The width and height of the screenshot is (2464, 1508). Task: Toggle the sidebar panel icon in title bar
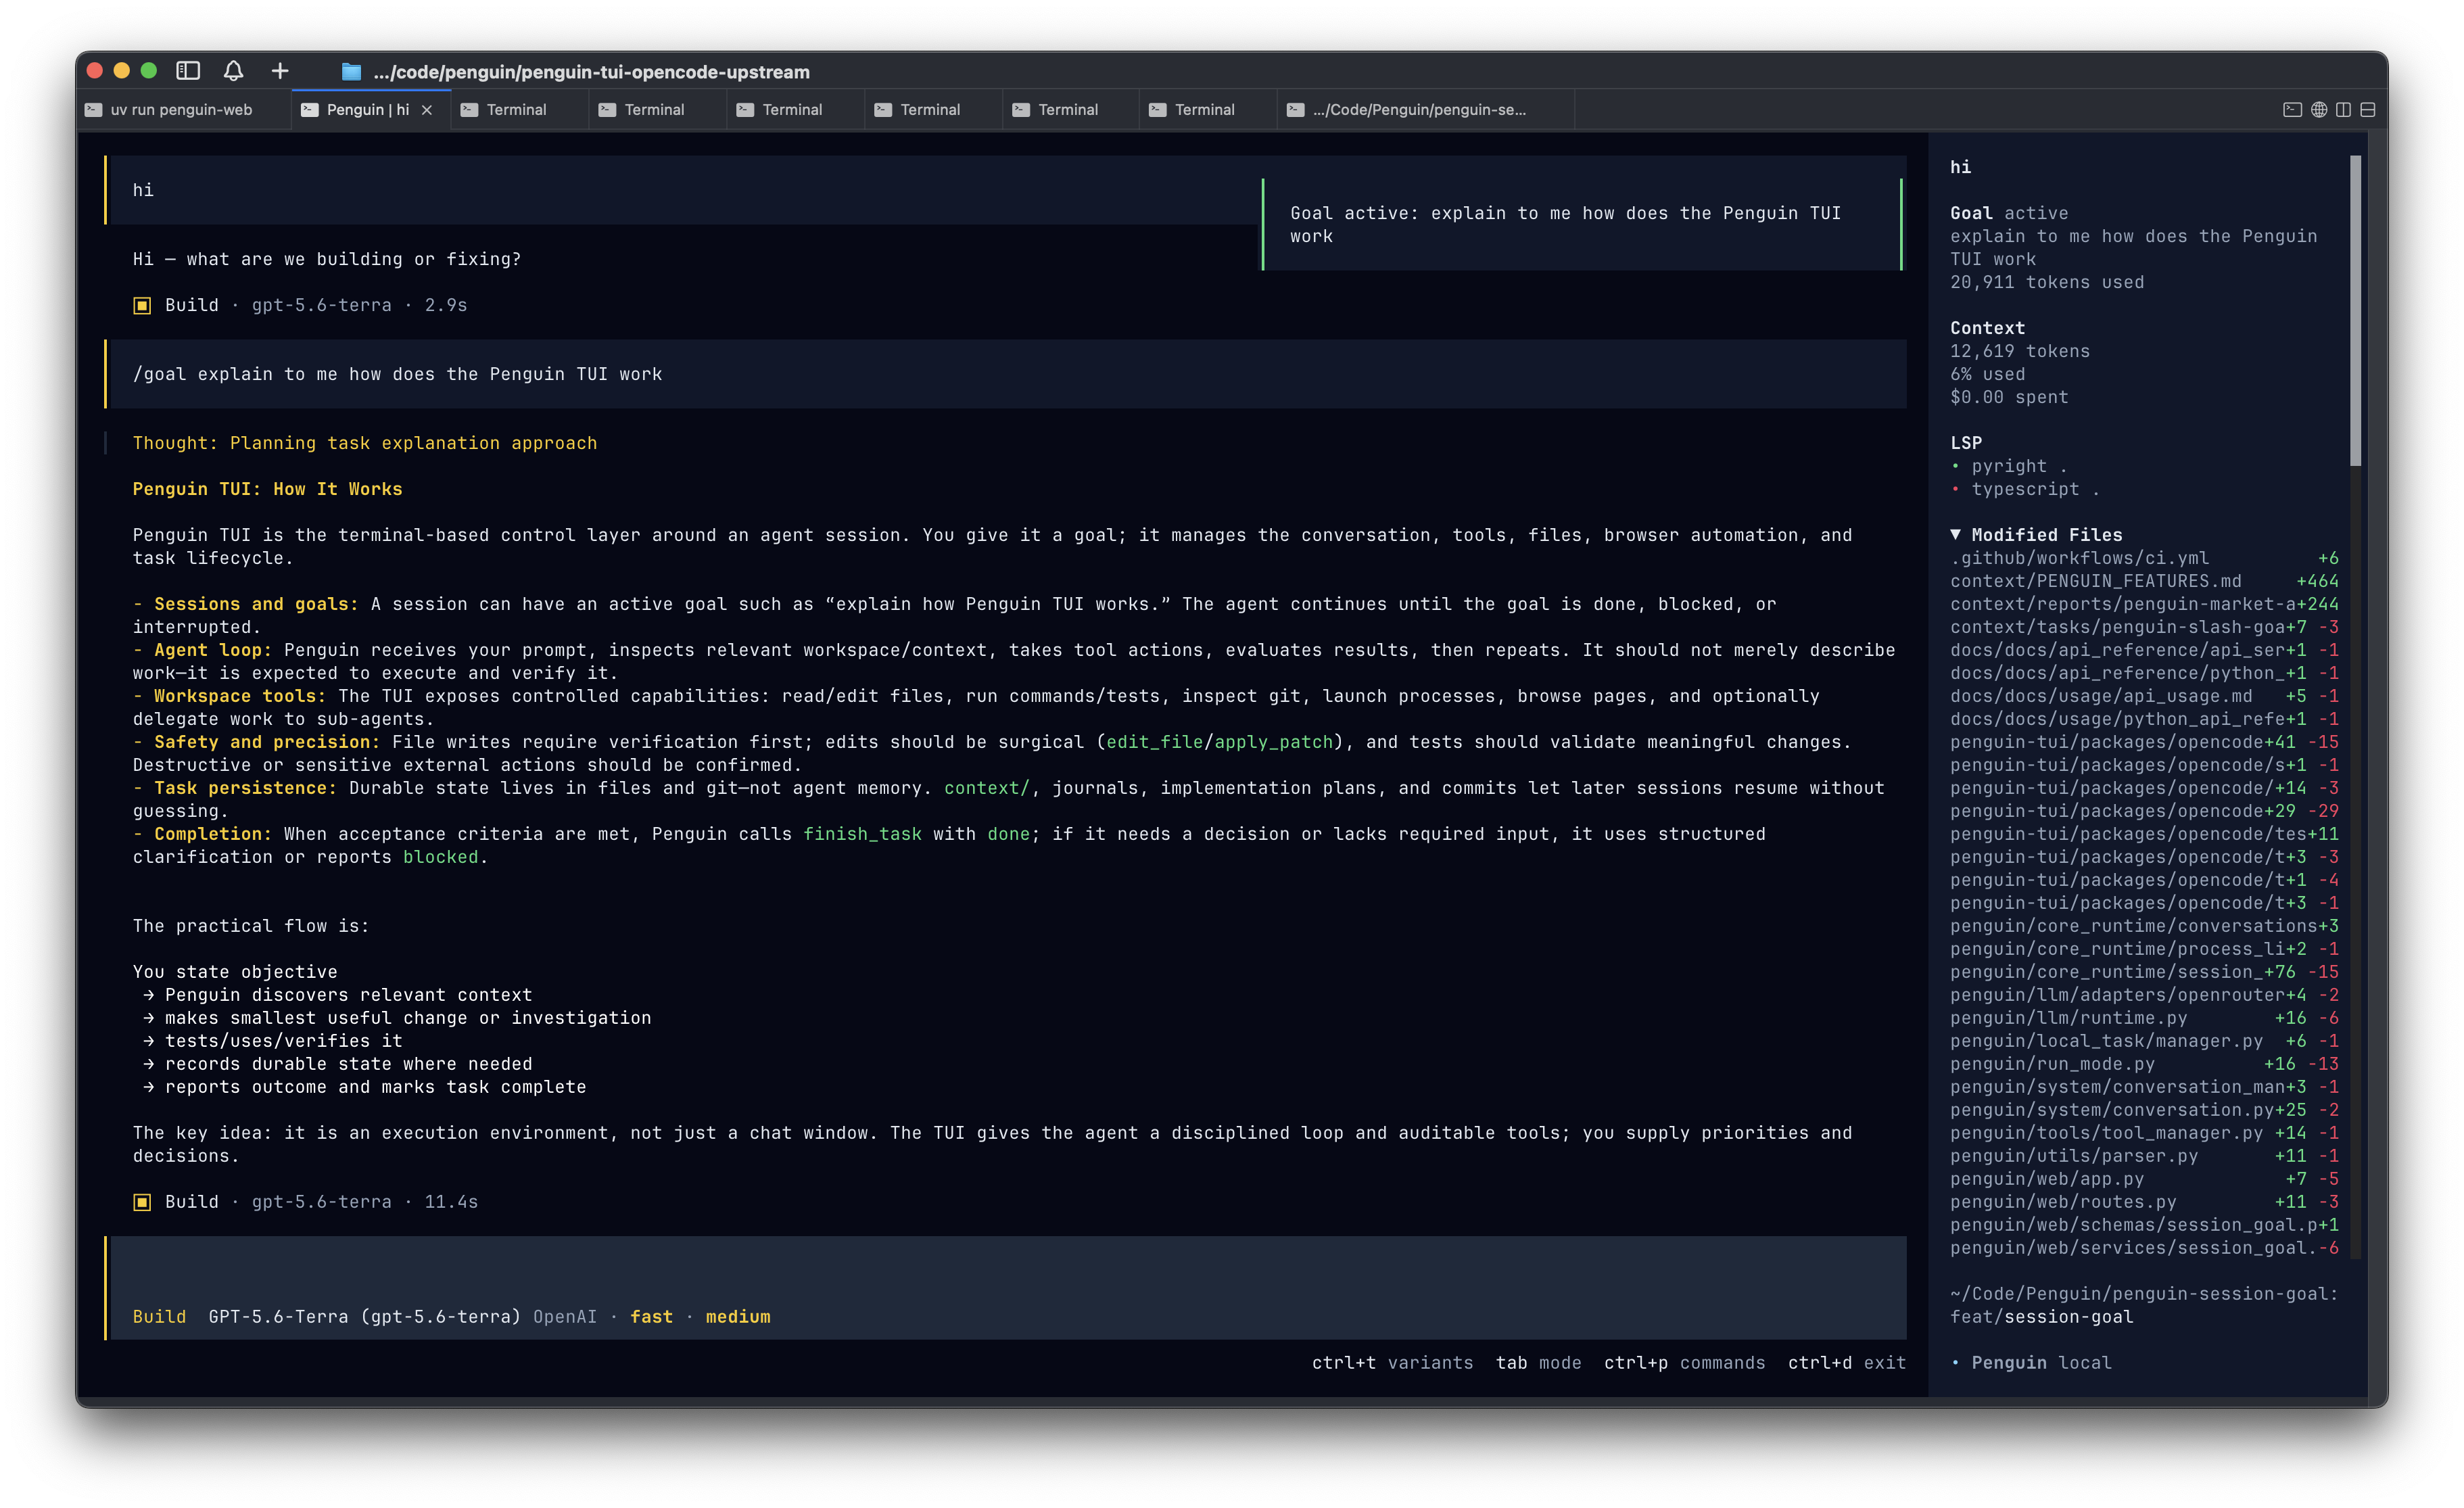[x=188, y=71]
